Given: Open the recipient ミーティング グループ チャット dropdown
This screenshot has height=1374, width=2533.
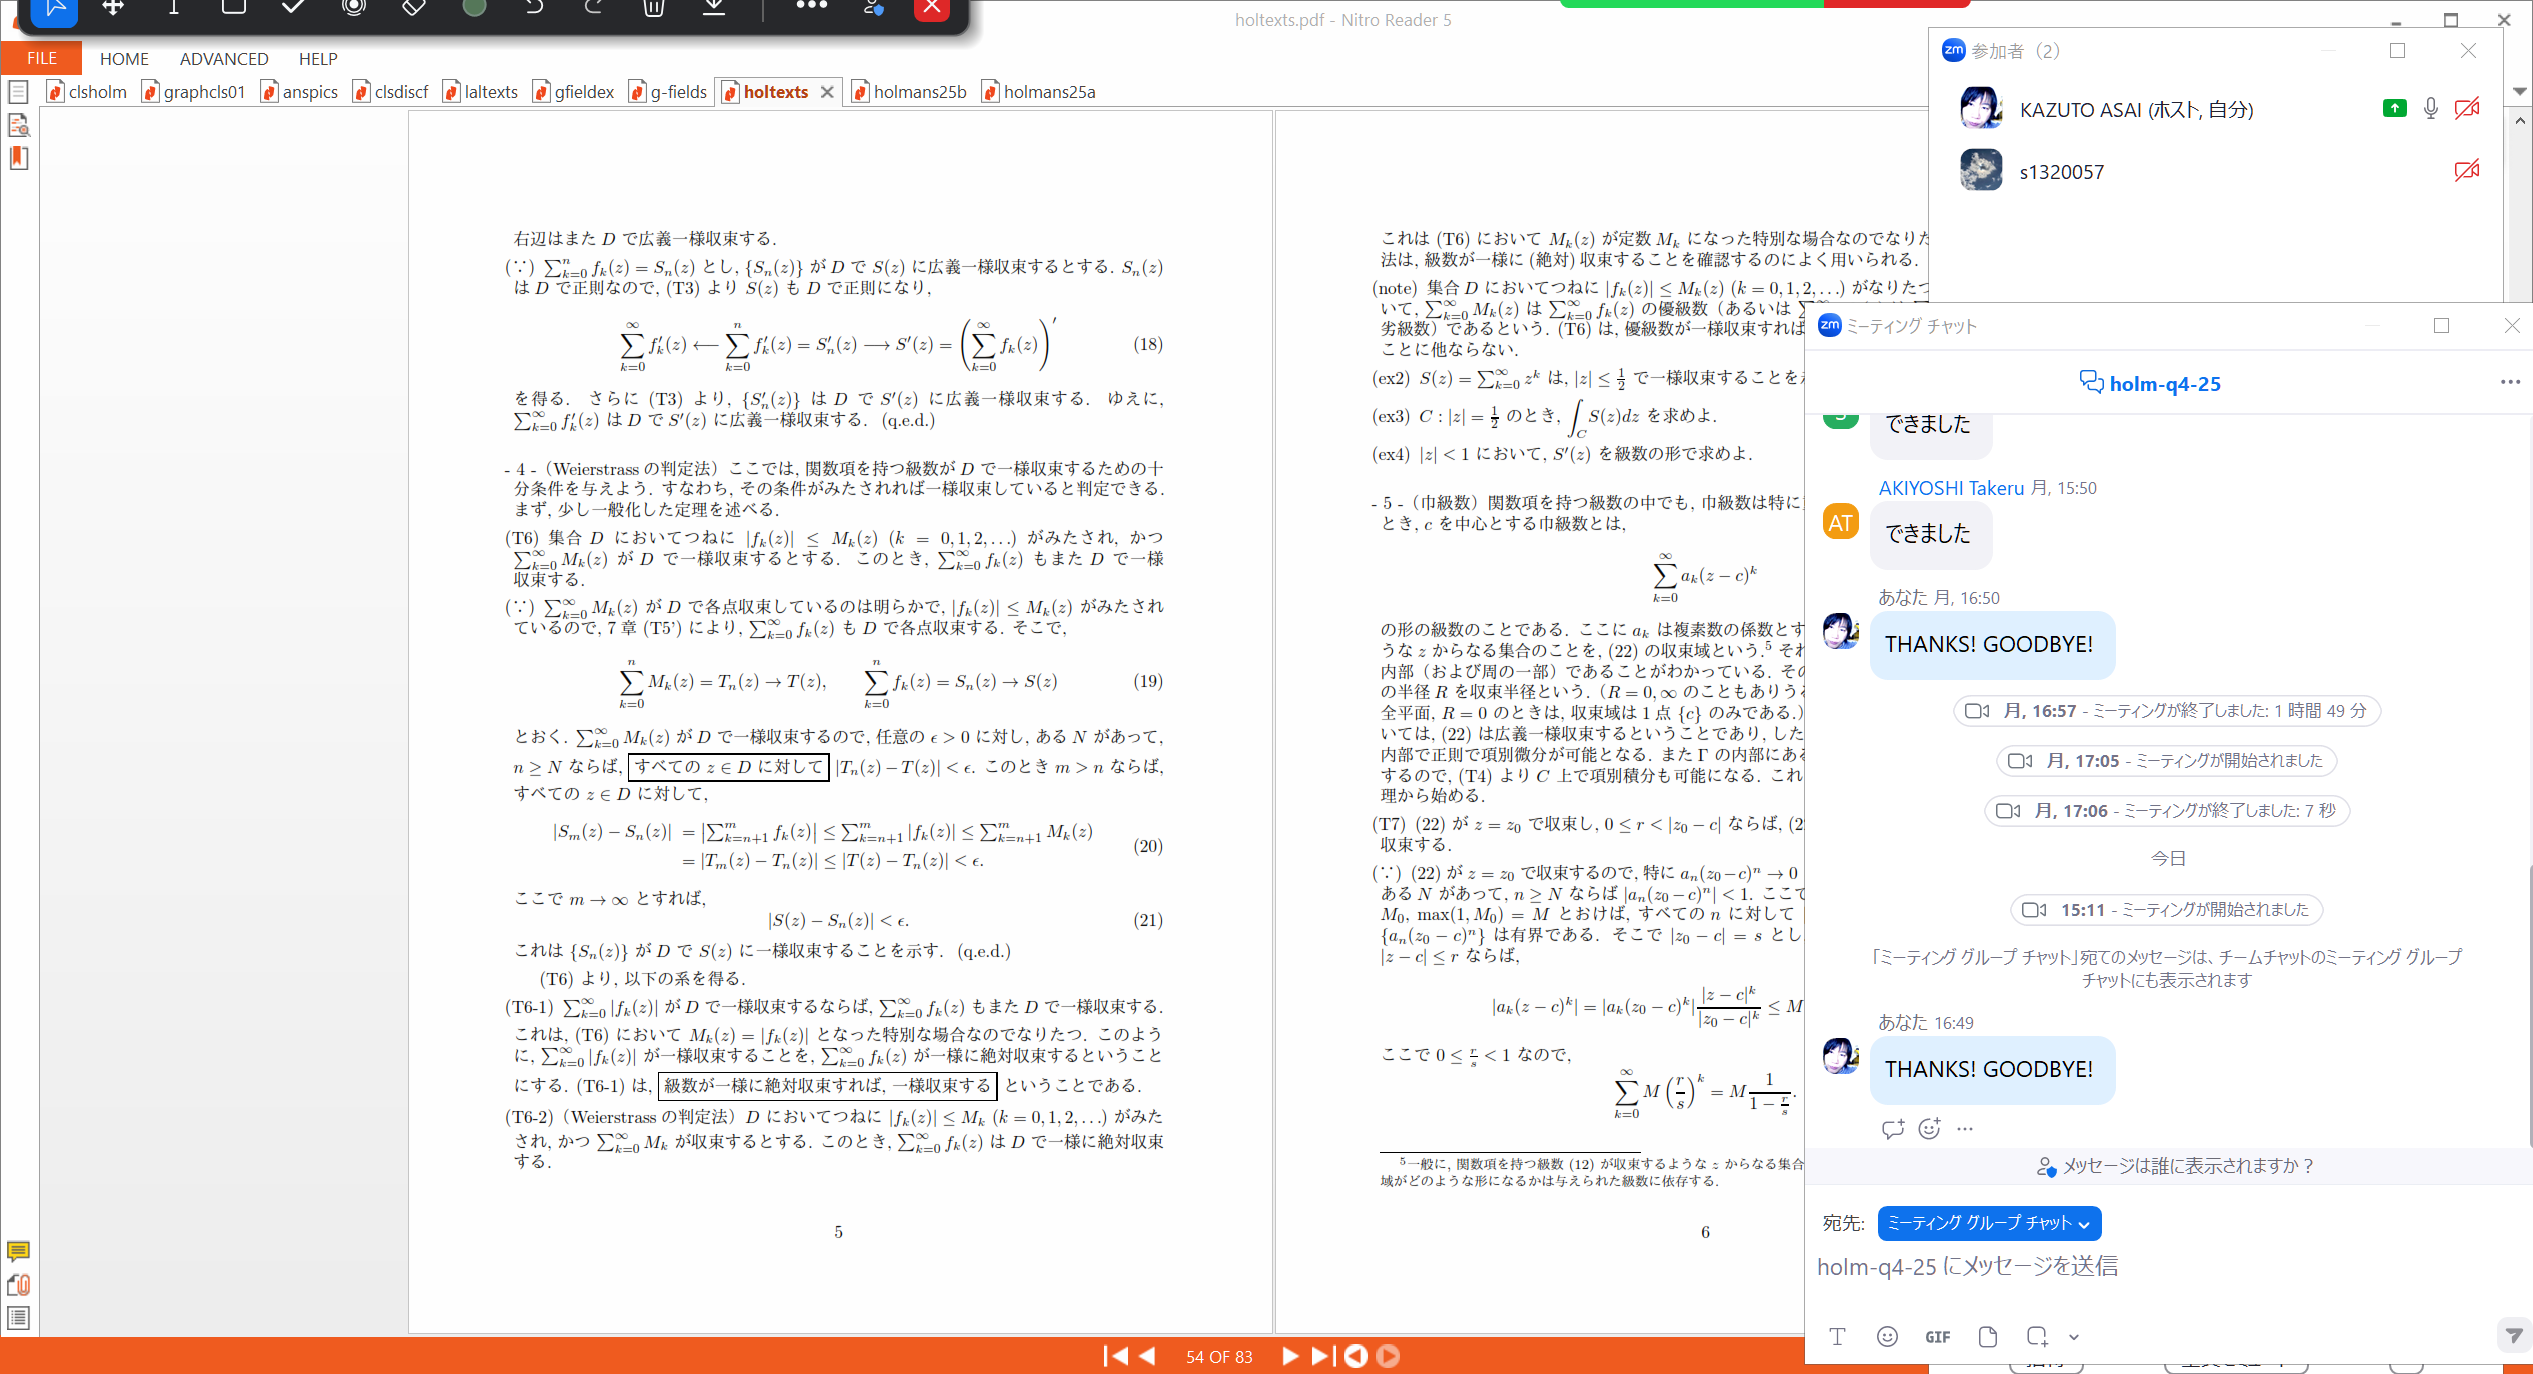Looking at the screenshot, I should [x=1988, y=1223].
